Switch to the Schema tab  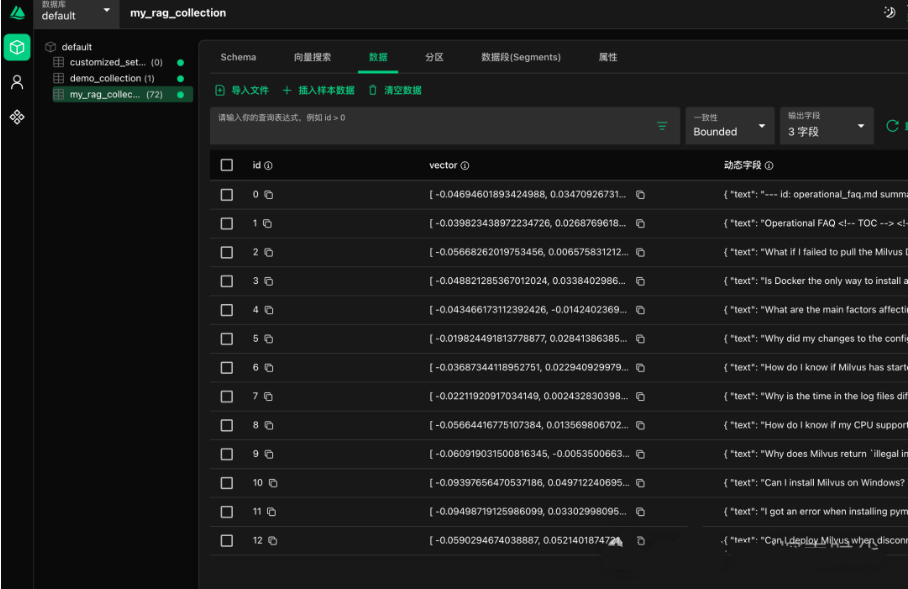point(238,57)
